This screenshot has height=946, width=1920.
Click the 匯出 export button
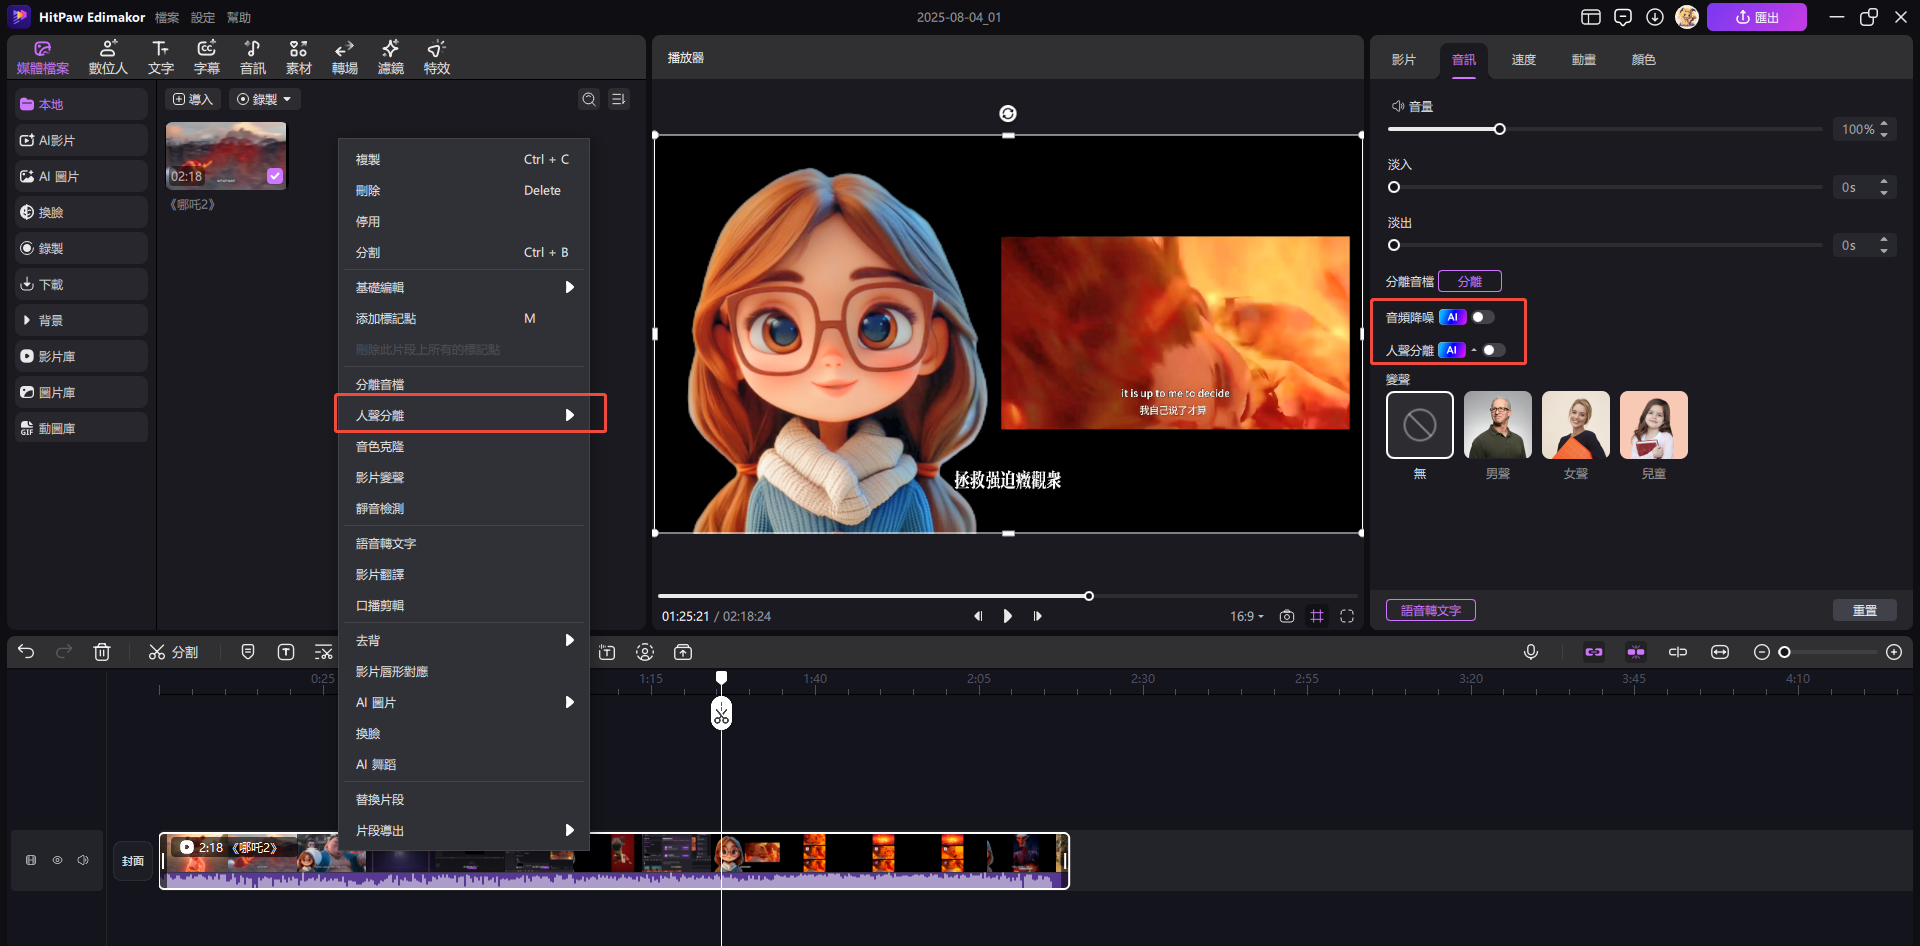(x=1756, y=17)
